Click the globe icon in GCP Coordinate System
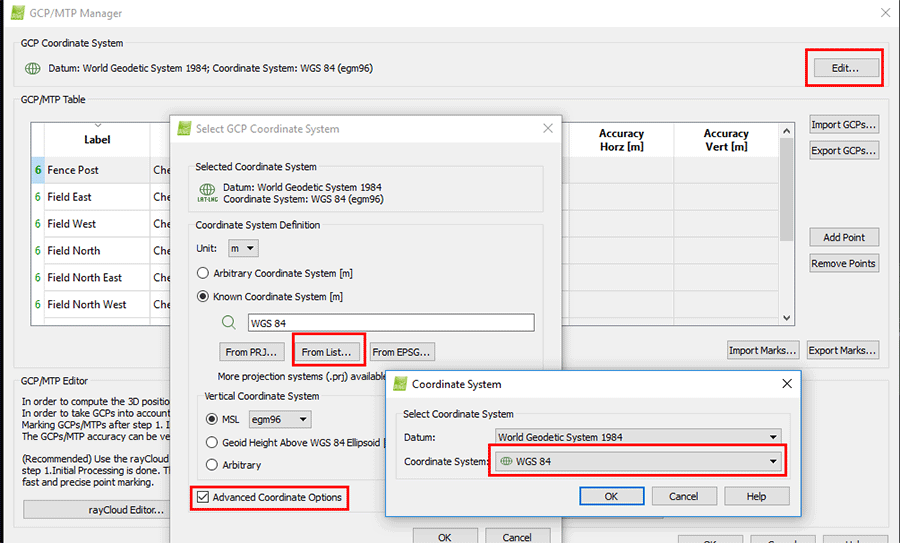Image resolution: width=900 pixels, height=543 pixels. (33, 68)
